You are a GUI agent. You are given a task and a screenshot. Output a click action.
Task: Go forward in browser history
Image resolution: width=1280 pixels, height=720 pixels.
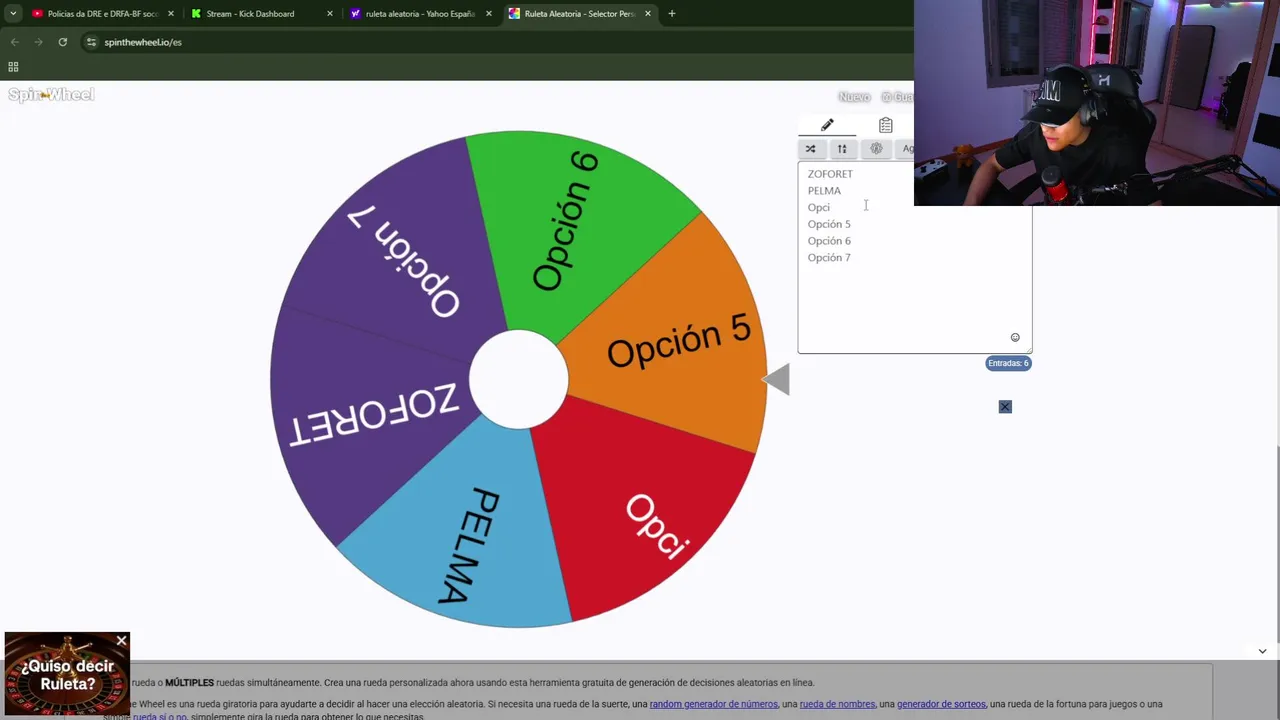[38, 42]
